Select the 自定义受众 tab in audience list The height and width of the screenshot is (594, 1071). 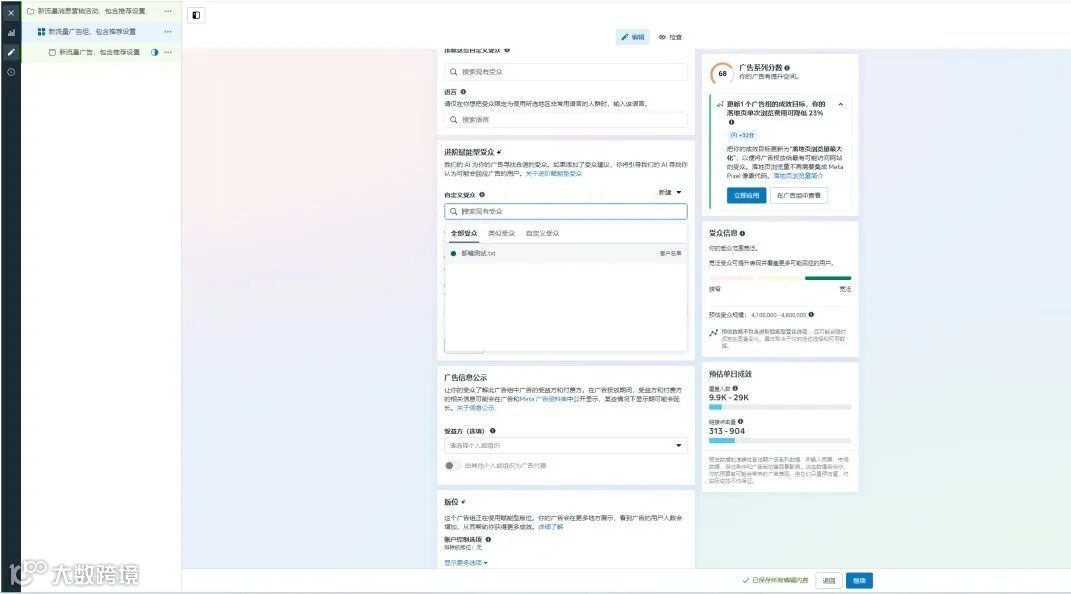[542, 234]
